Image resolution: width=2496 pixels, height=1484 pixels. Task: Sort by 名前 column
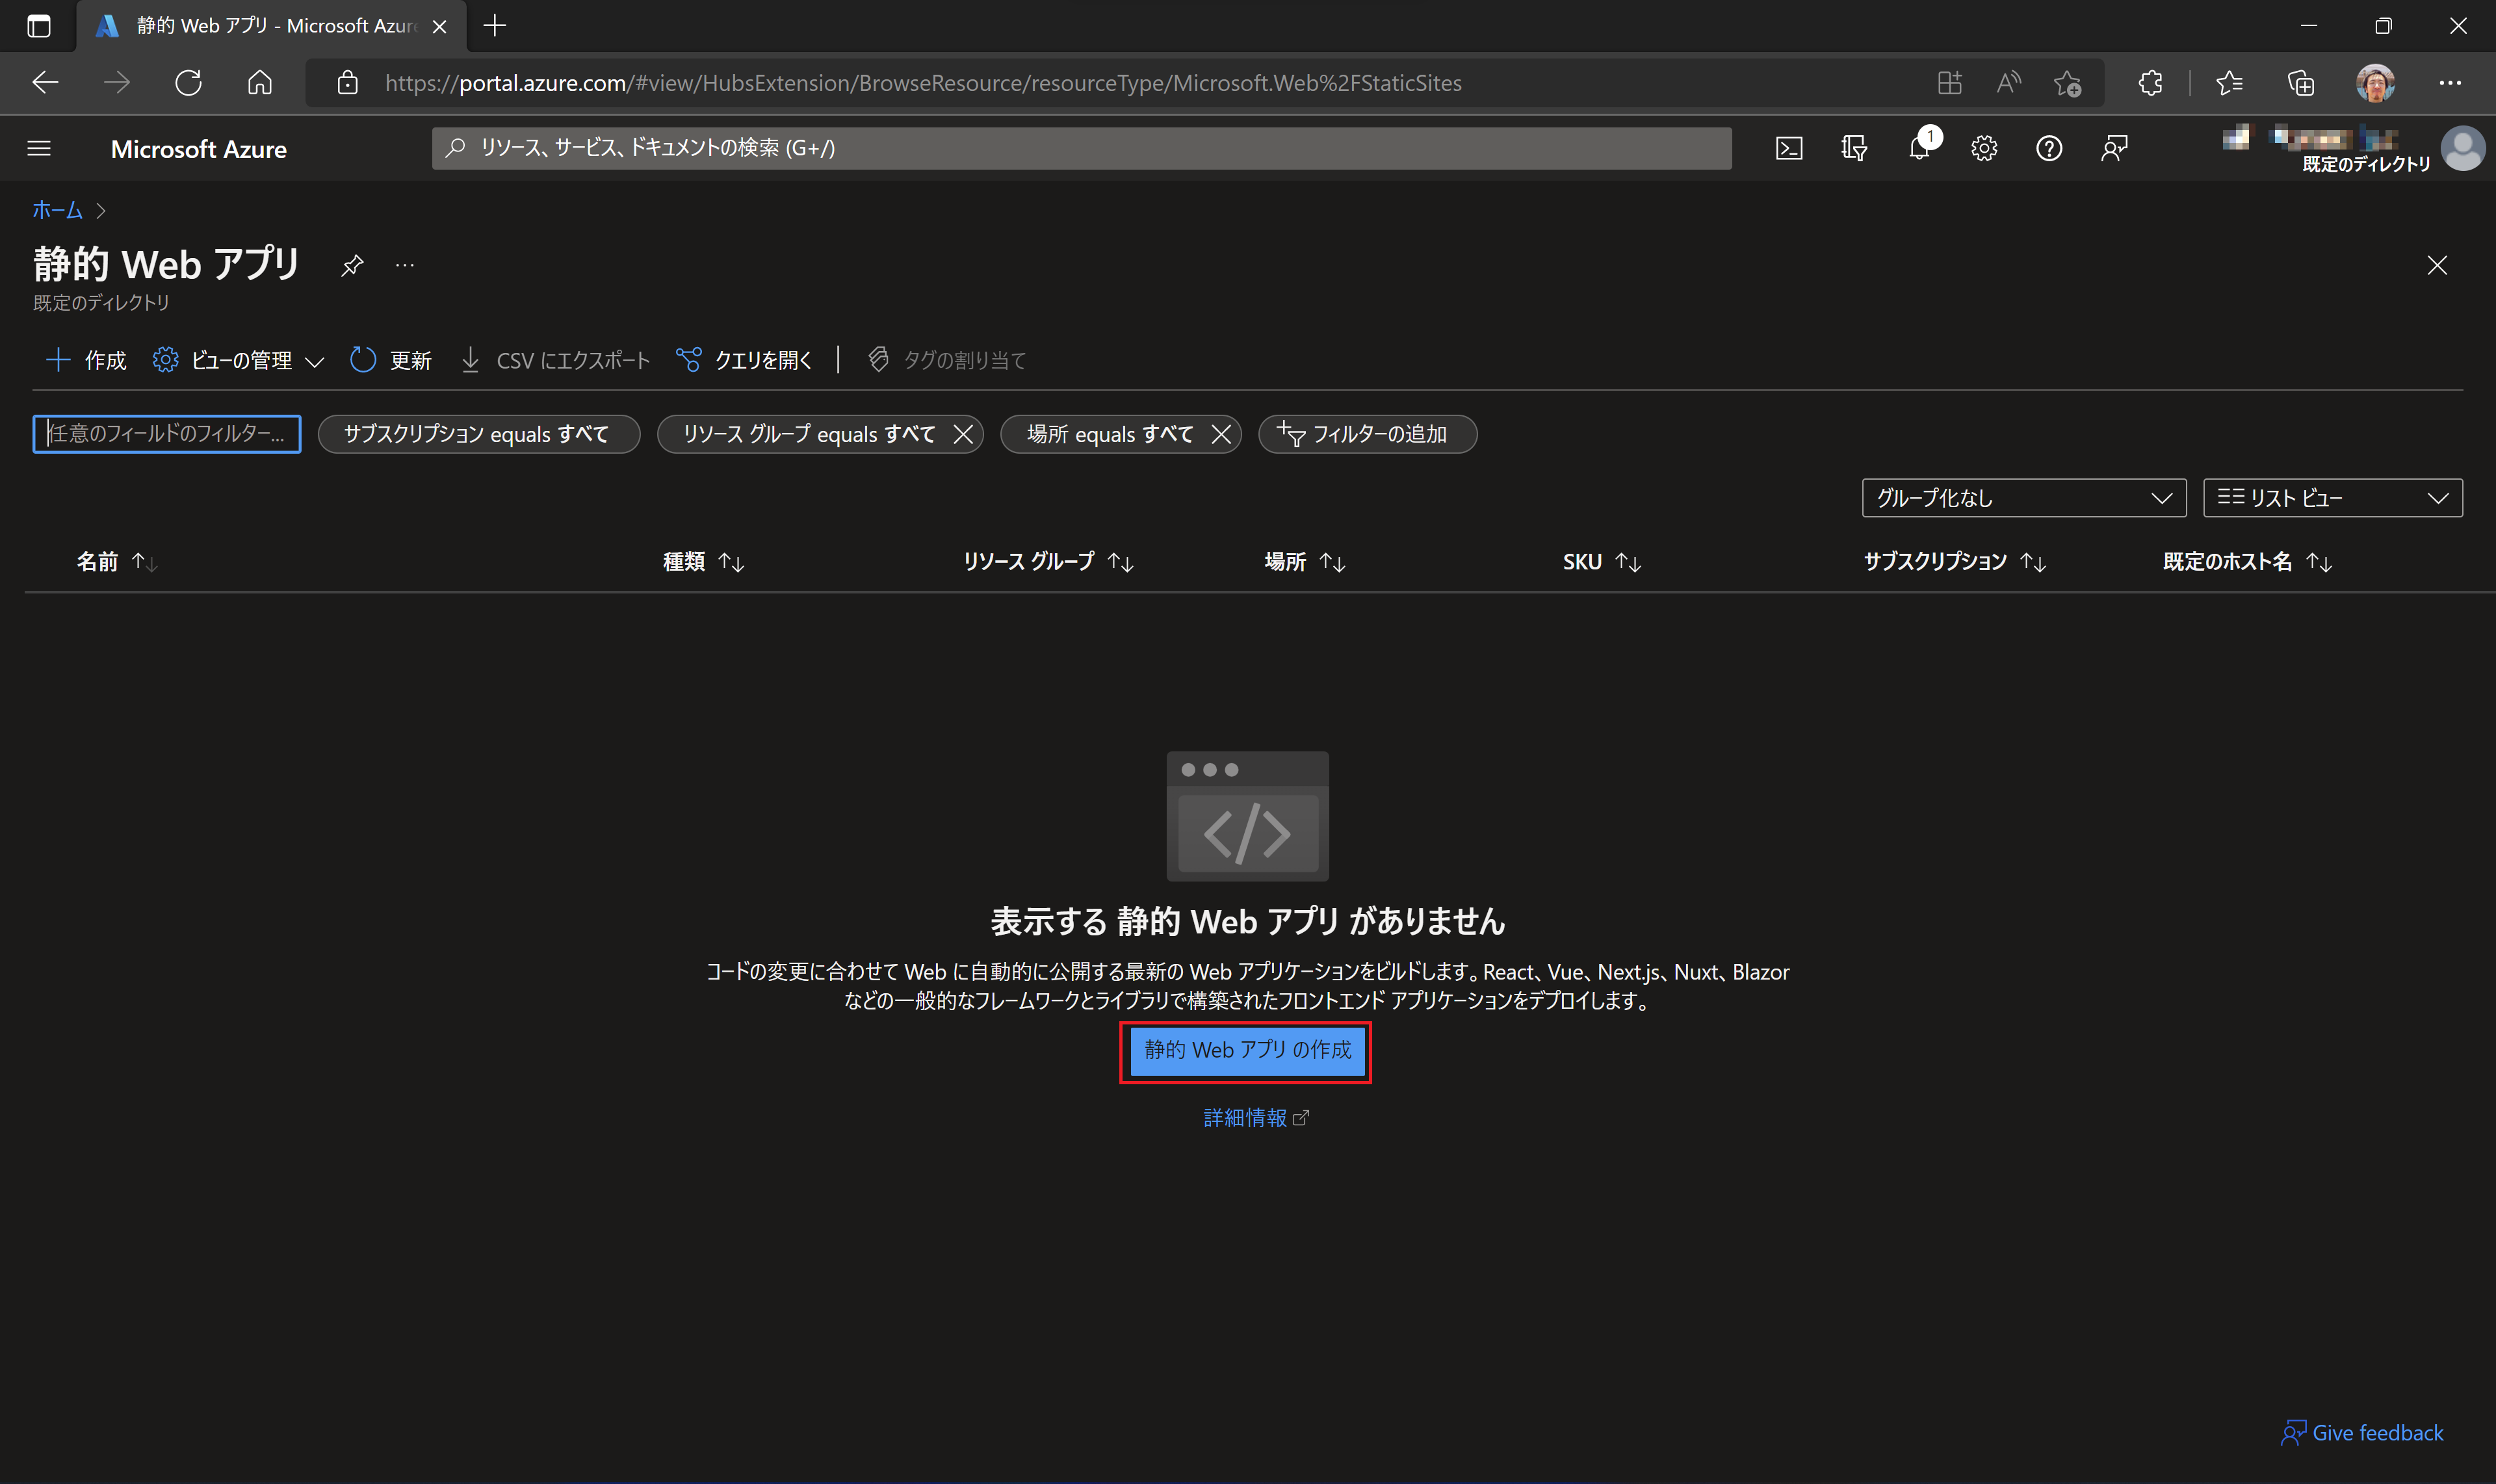tap(116, 562)
